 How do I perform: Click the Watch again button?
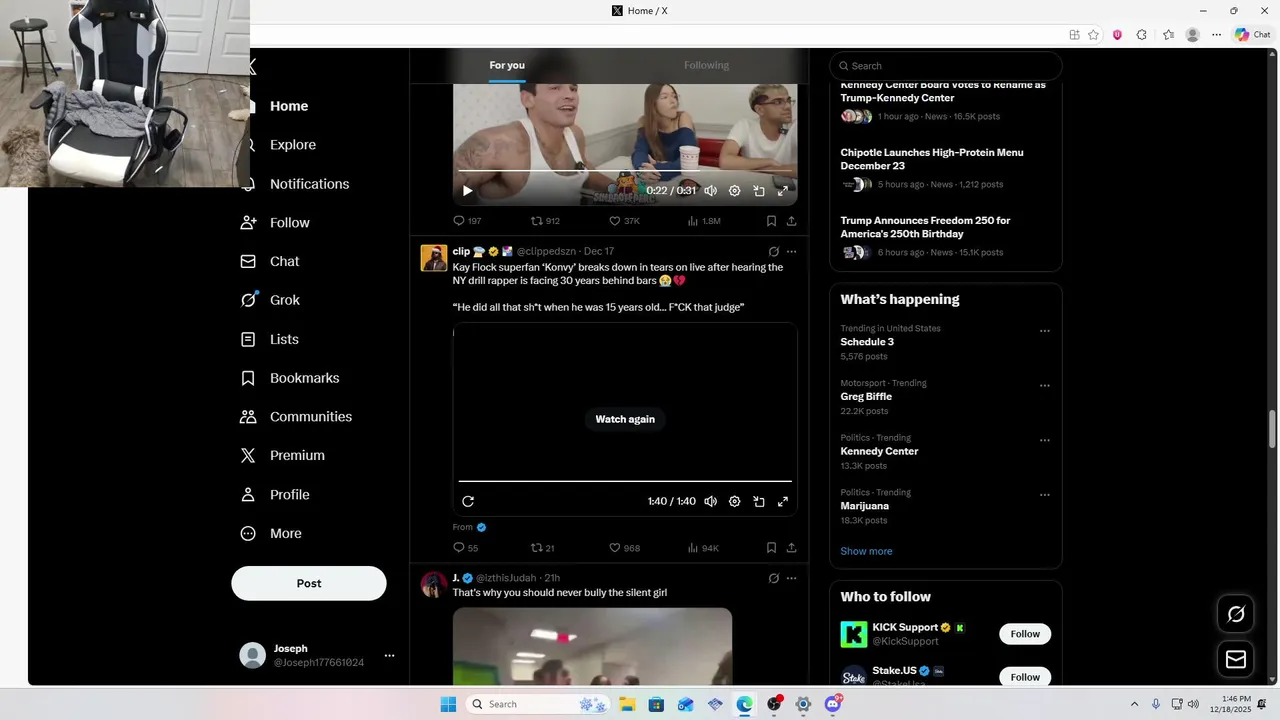(625, 419)
